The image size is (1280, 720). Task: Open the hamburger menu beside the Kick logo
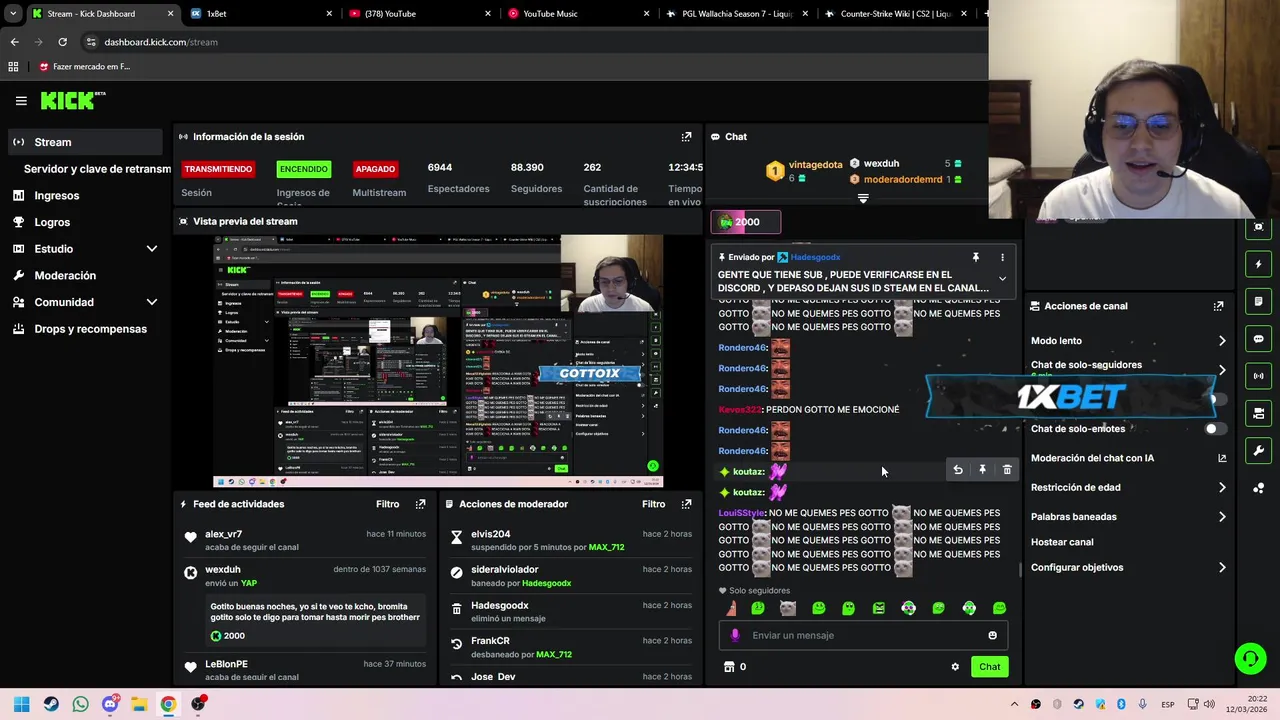coord(21,101)
